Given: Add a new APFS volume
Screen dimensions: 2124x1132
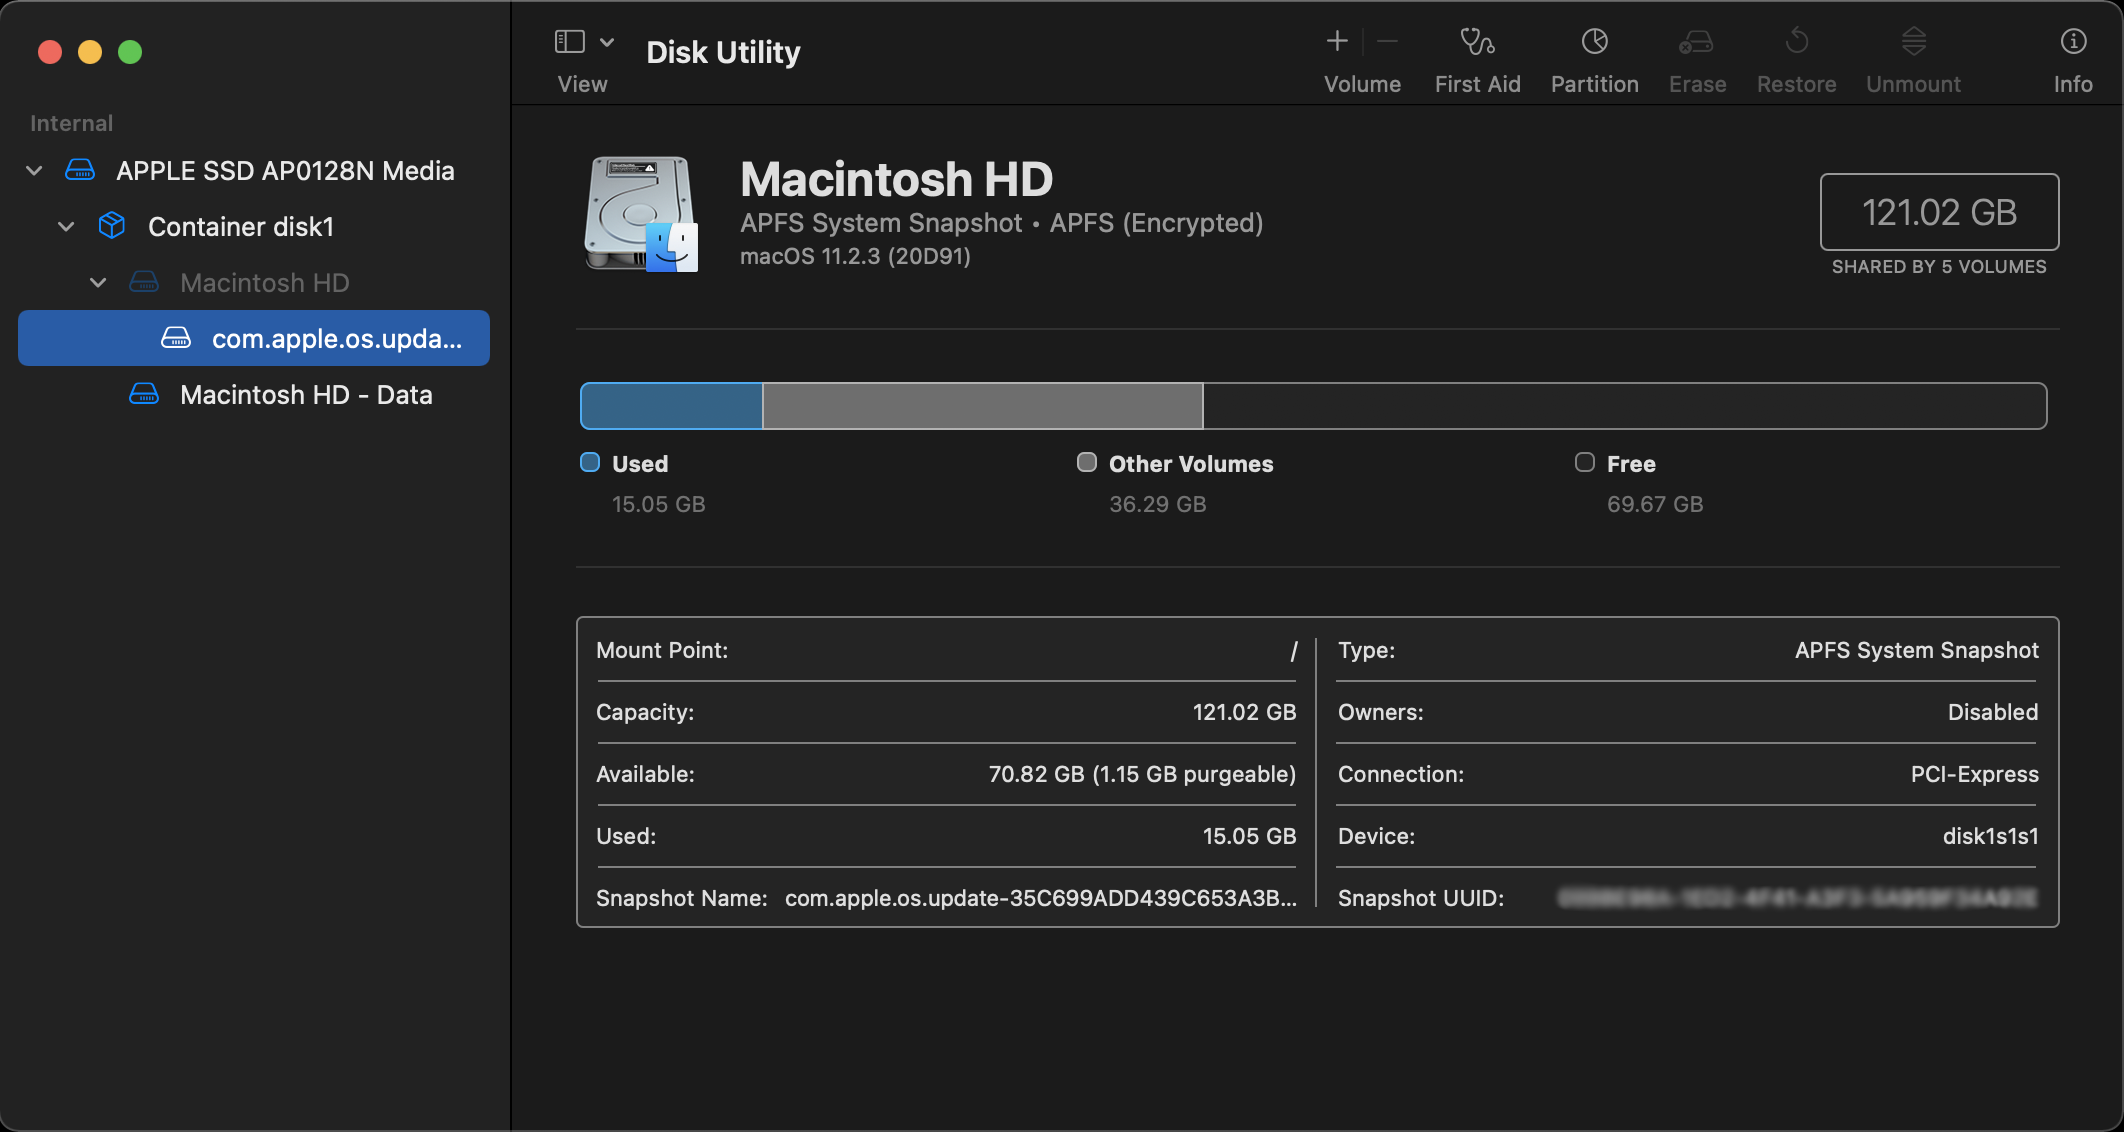Looking at the screenshot, I should coord(1336,41).
